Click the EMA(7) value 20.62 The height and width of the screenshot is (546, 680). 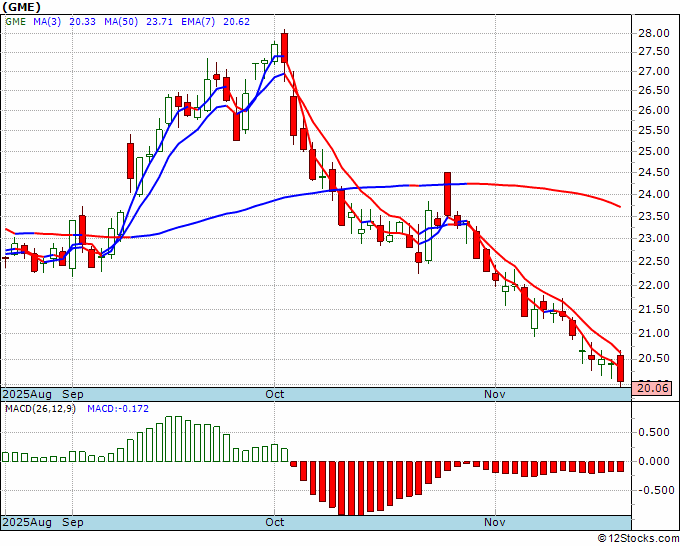(236, 21)
